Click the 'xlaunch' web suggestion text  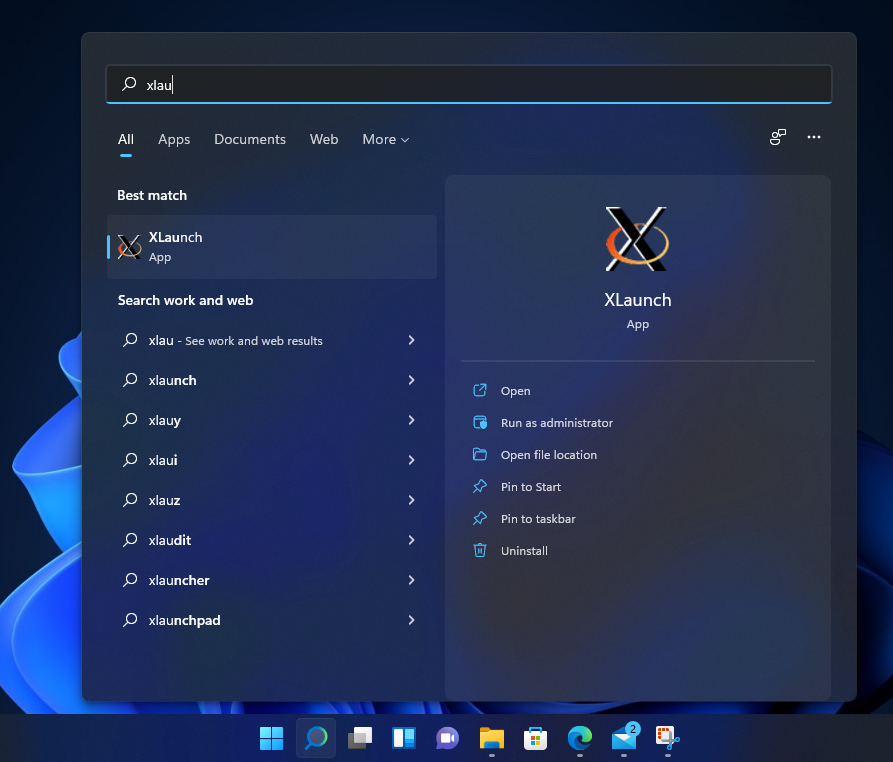click(173, 380)
